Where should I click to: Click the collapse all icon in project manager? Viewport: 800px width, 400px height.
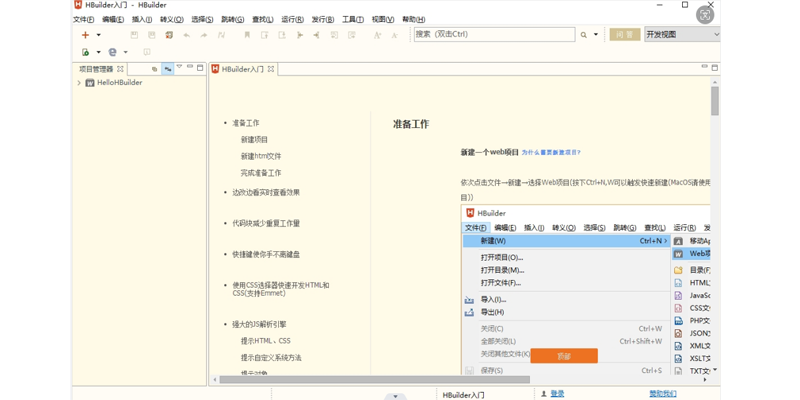(154, 69)
